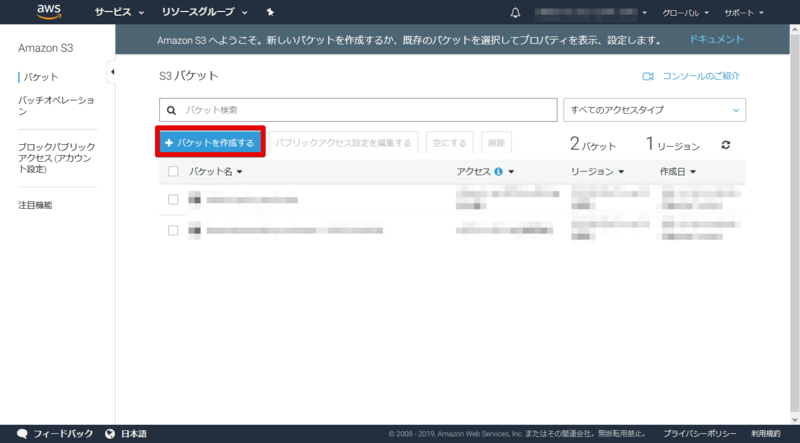Click the info icon beside アクセス column
The image size is (800, 443).
(498, 172)
